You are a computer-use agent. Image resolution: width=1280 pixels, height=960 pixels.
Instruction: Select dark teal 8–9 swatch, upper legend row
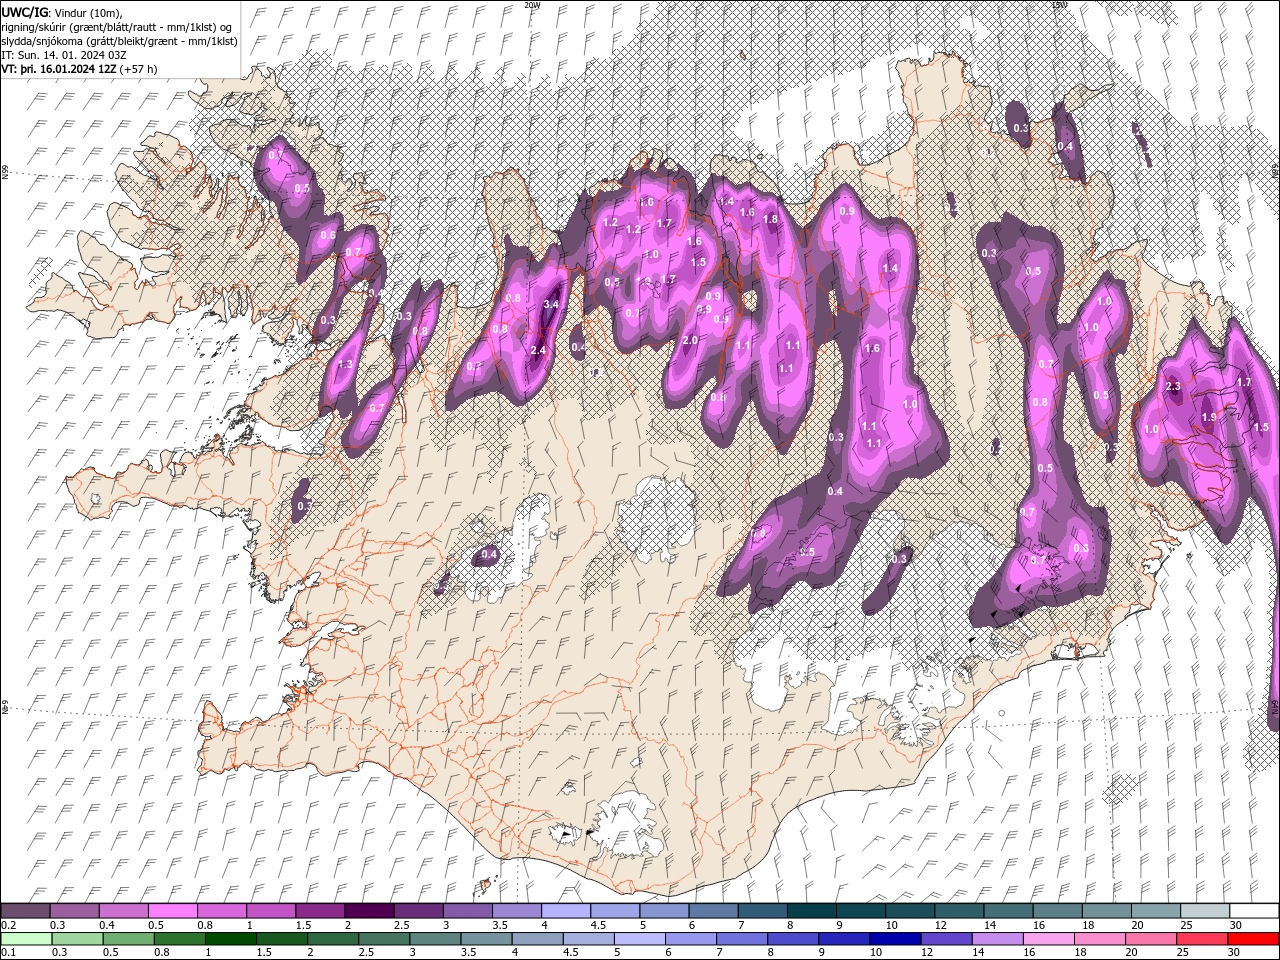click(x=811, y=911)
